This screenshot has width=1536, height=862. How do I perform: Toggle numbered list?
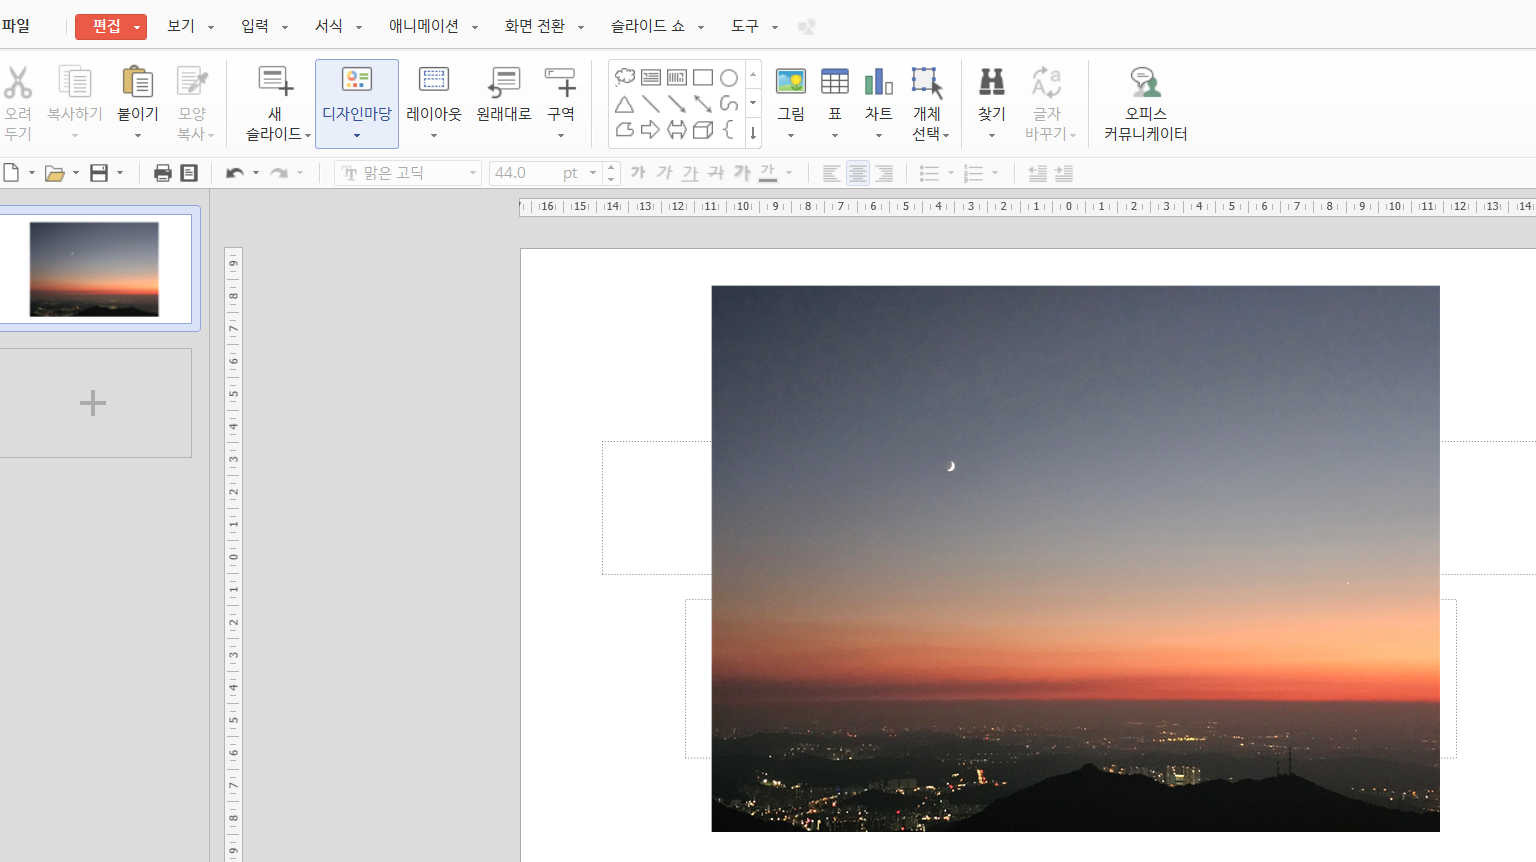974,173
